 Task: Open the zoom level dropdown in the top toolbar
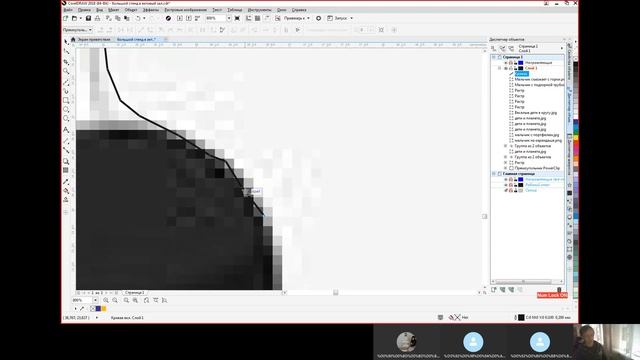pos(229,18)
